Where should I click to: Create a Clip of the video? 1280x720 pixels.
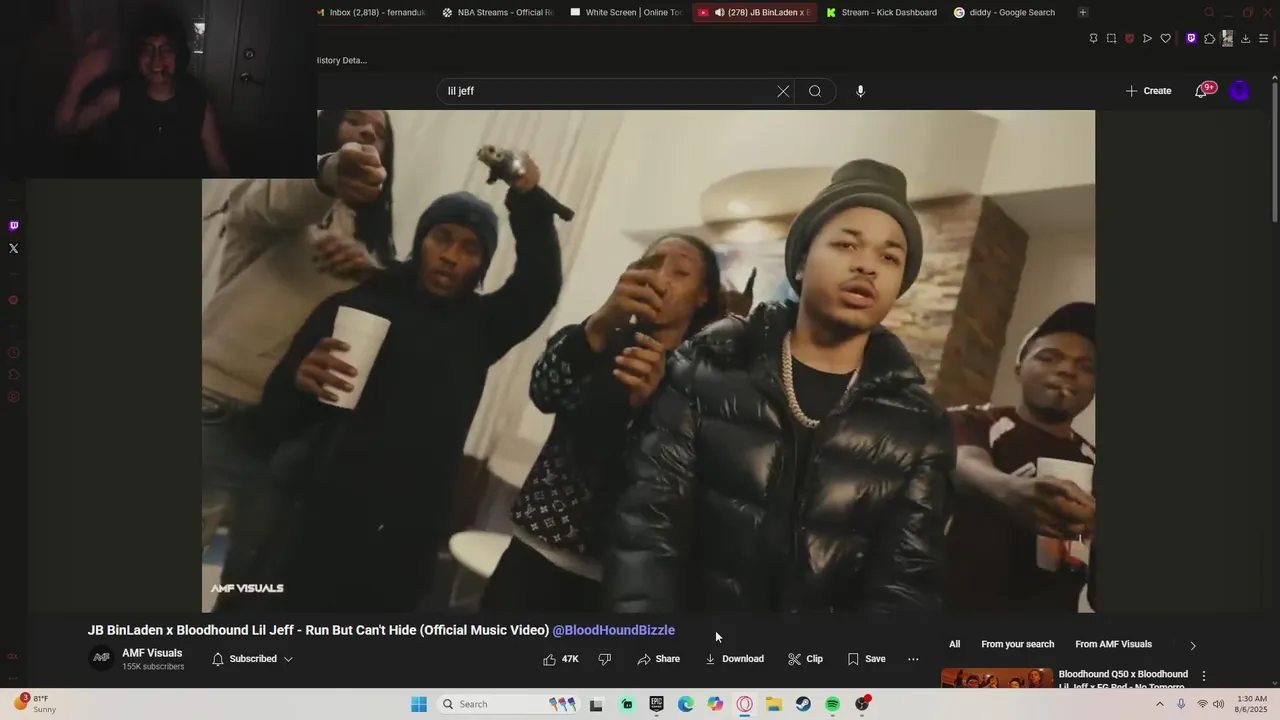click(x=805, y=659)
